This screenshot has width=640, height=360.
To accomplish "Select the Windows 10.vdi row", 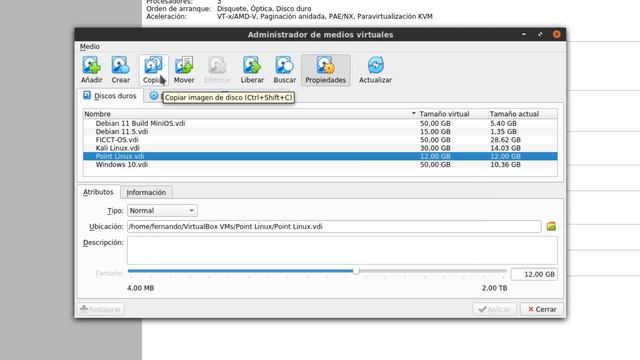I will (320, 164).
